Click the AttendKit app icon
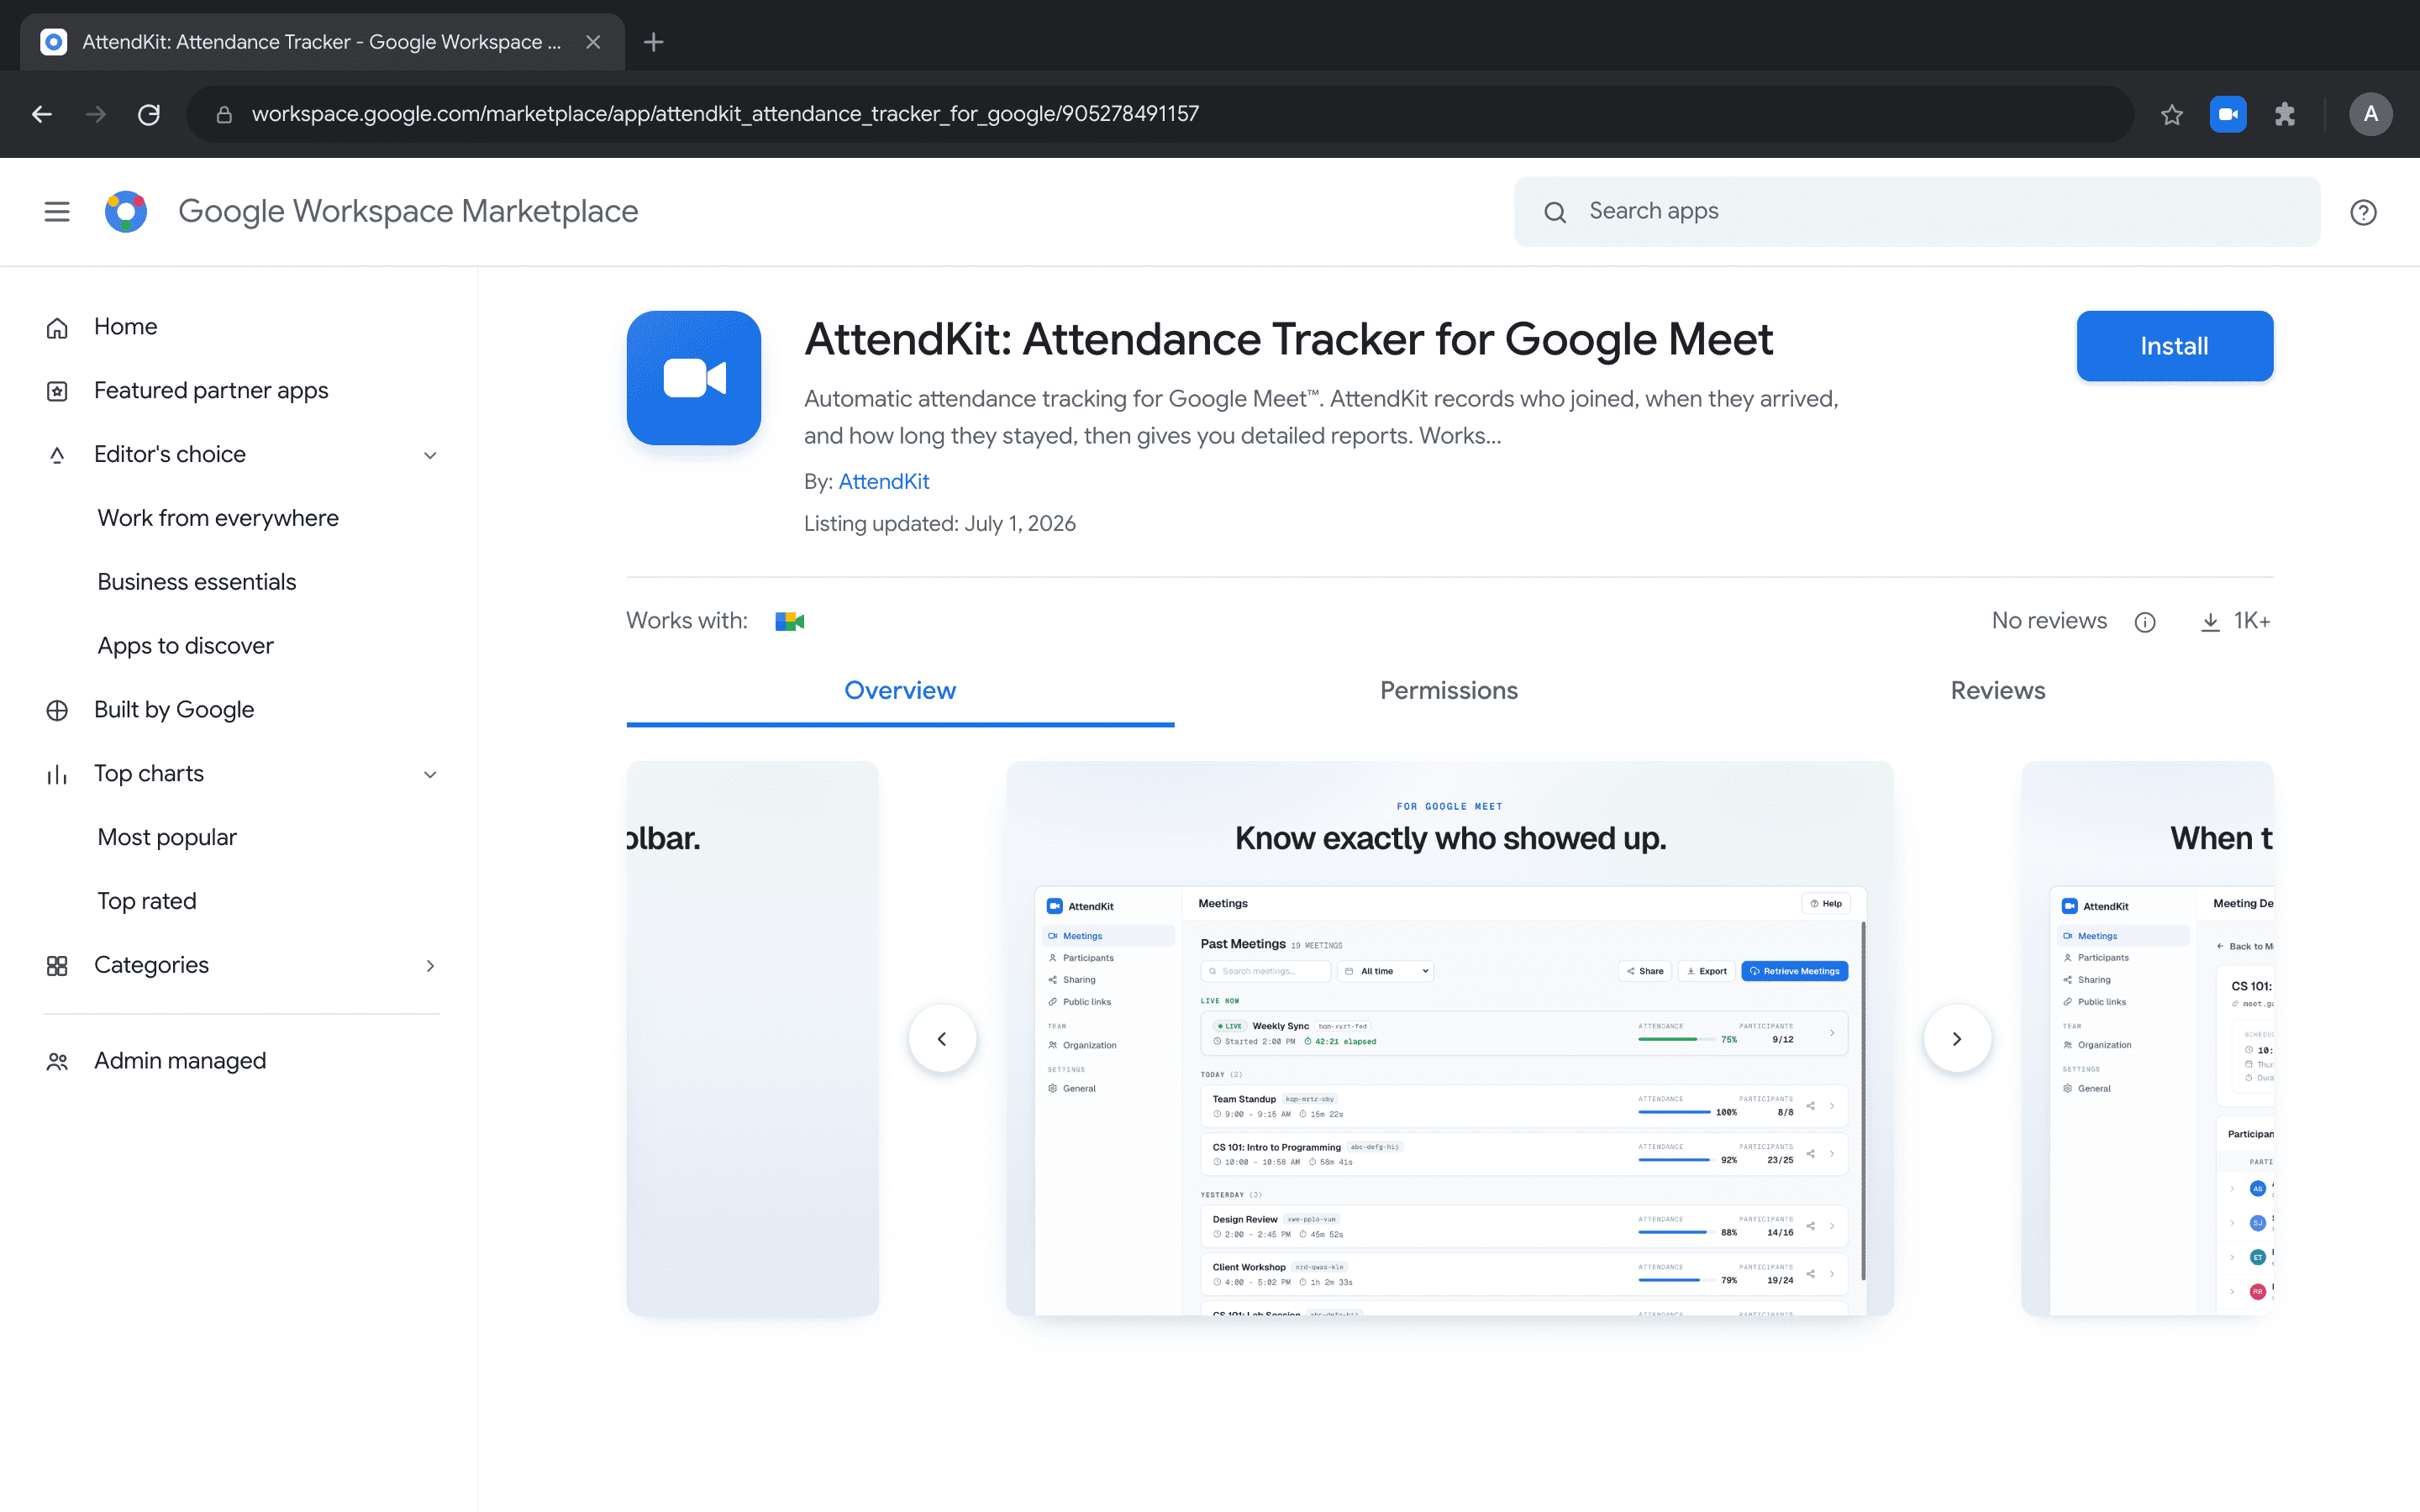The image size is (2420, 1512). tap(694, 378)
